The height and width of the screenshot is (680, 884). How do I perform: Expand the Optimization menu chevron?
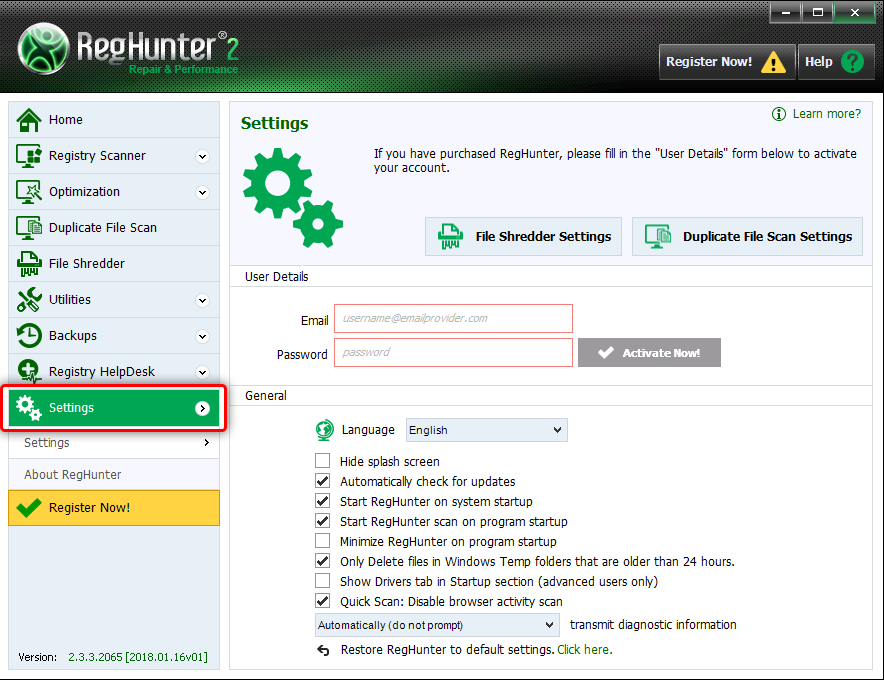[202, 192]
